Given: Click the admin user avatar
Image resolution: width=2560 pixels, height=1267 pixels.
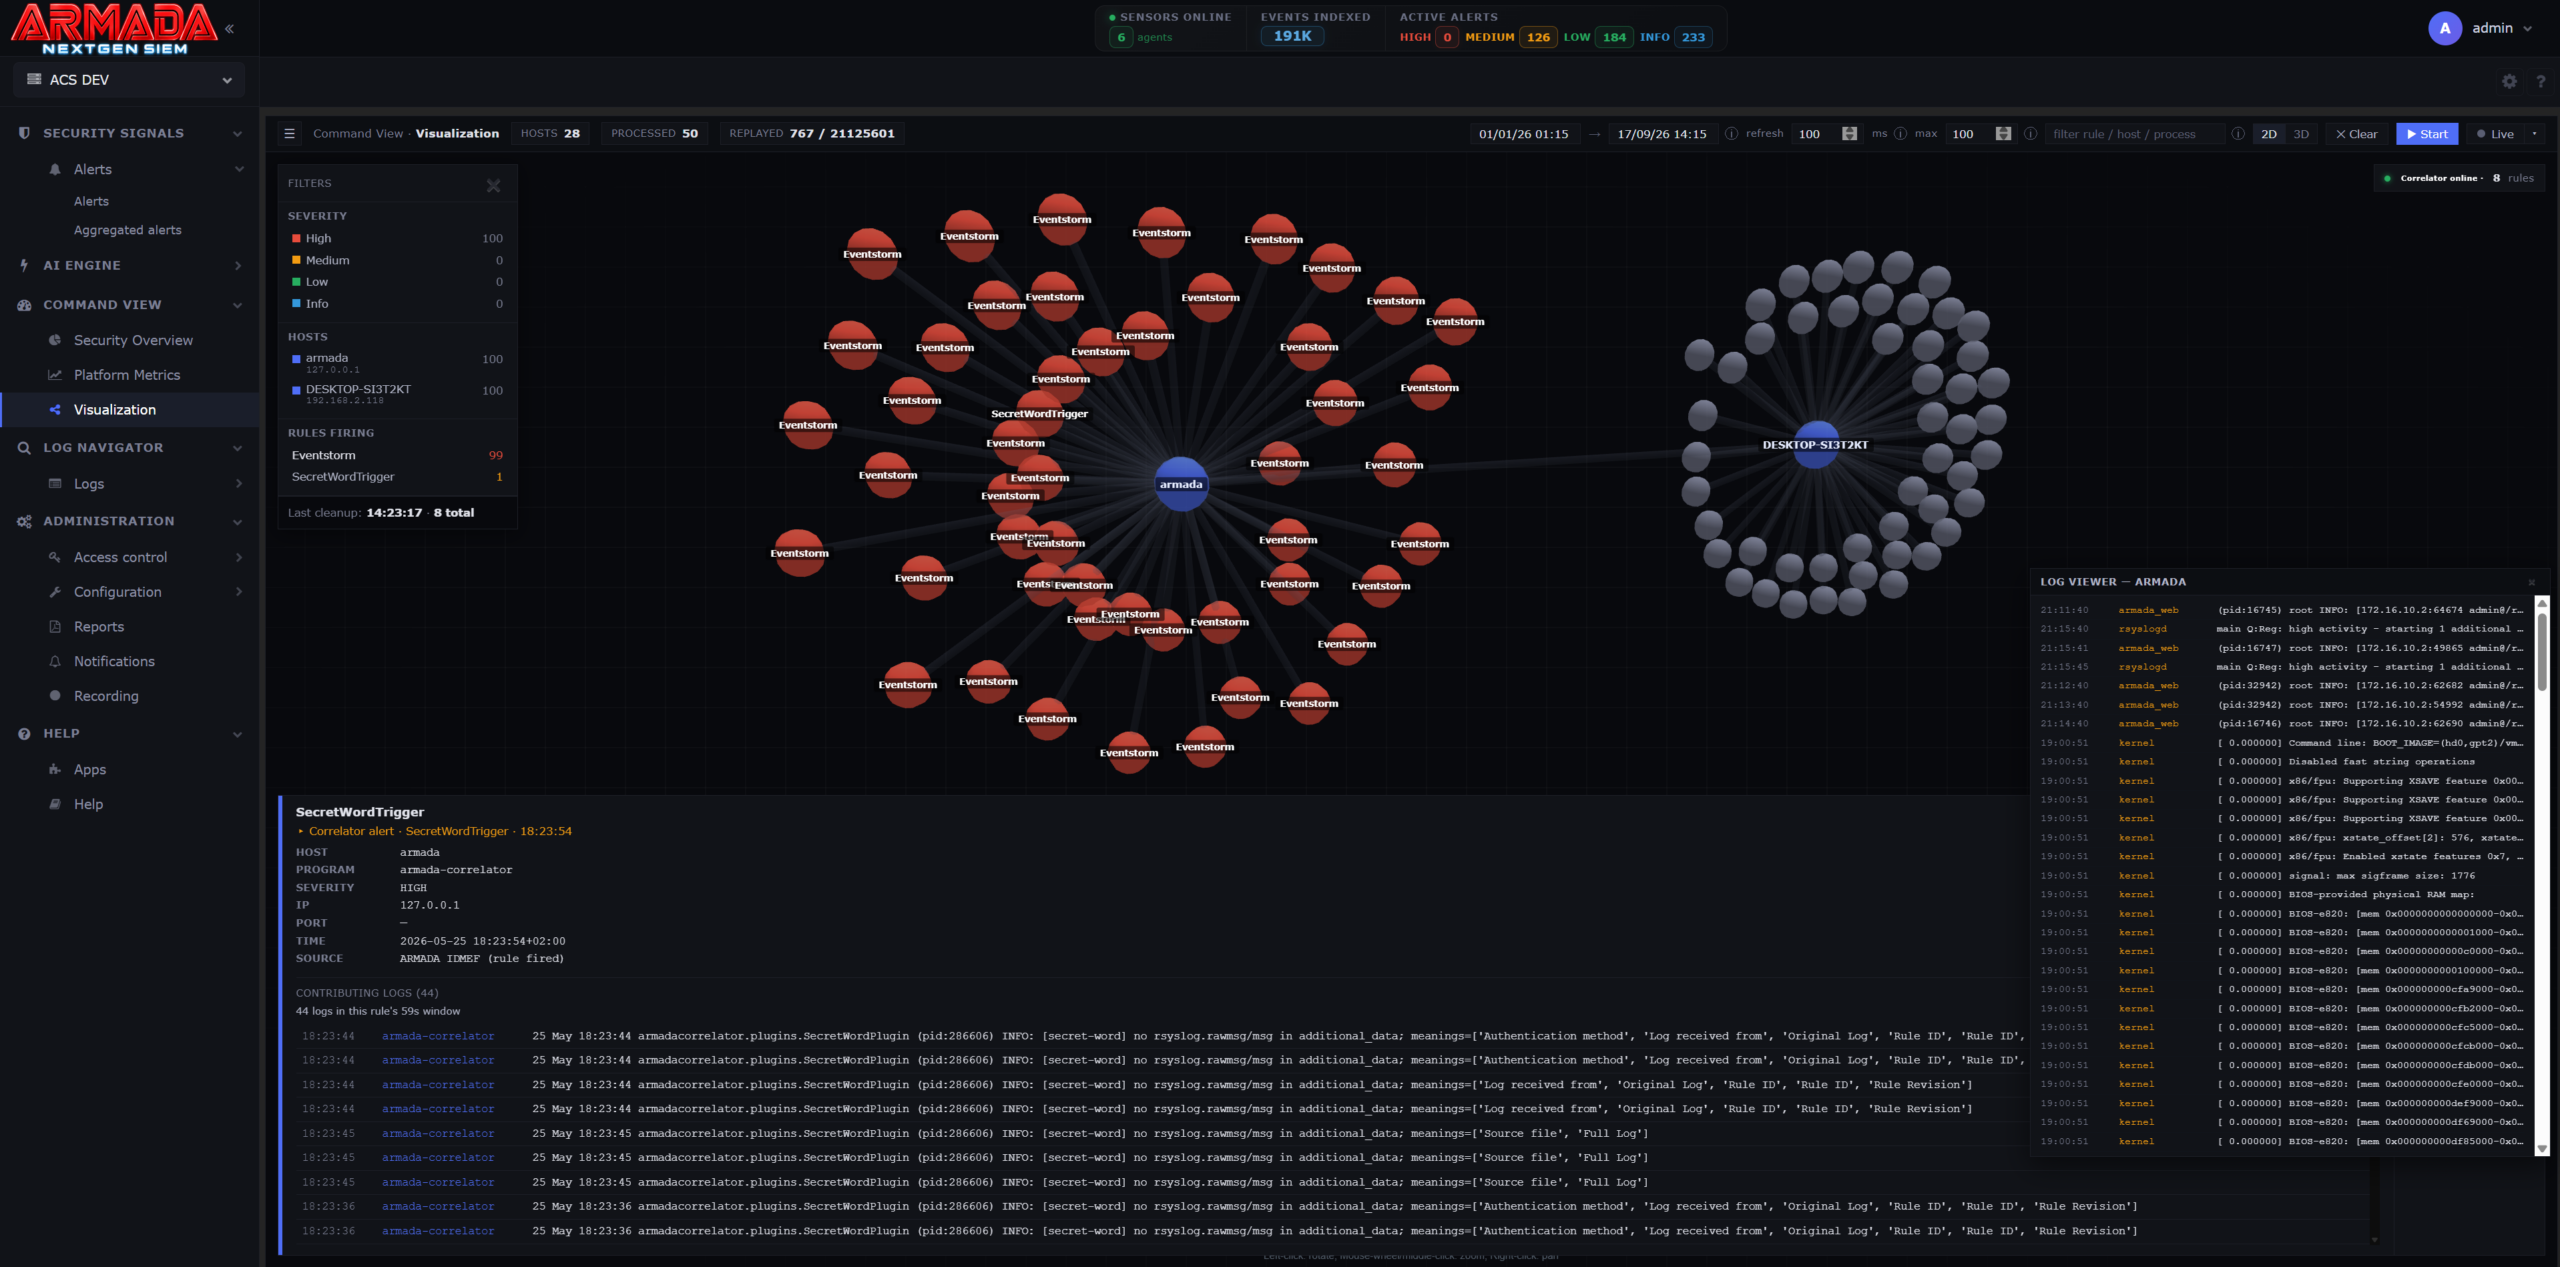Looking at the screenshot, I should [x=2444, y=29].
